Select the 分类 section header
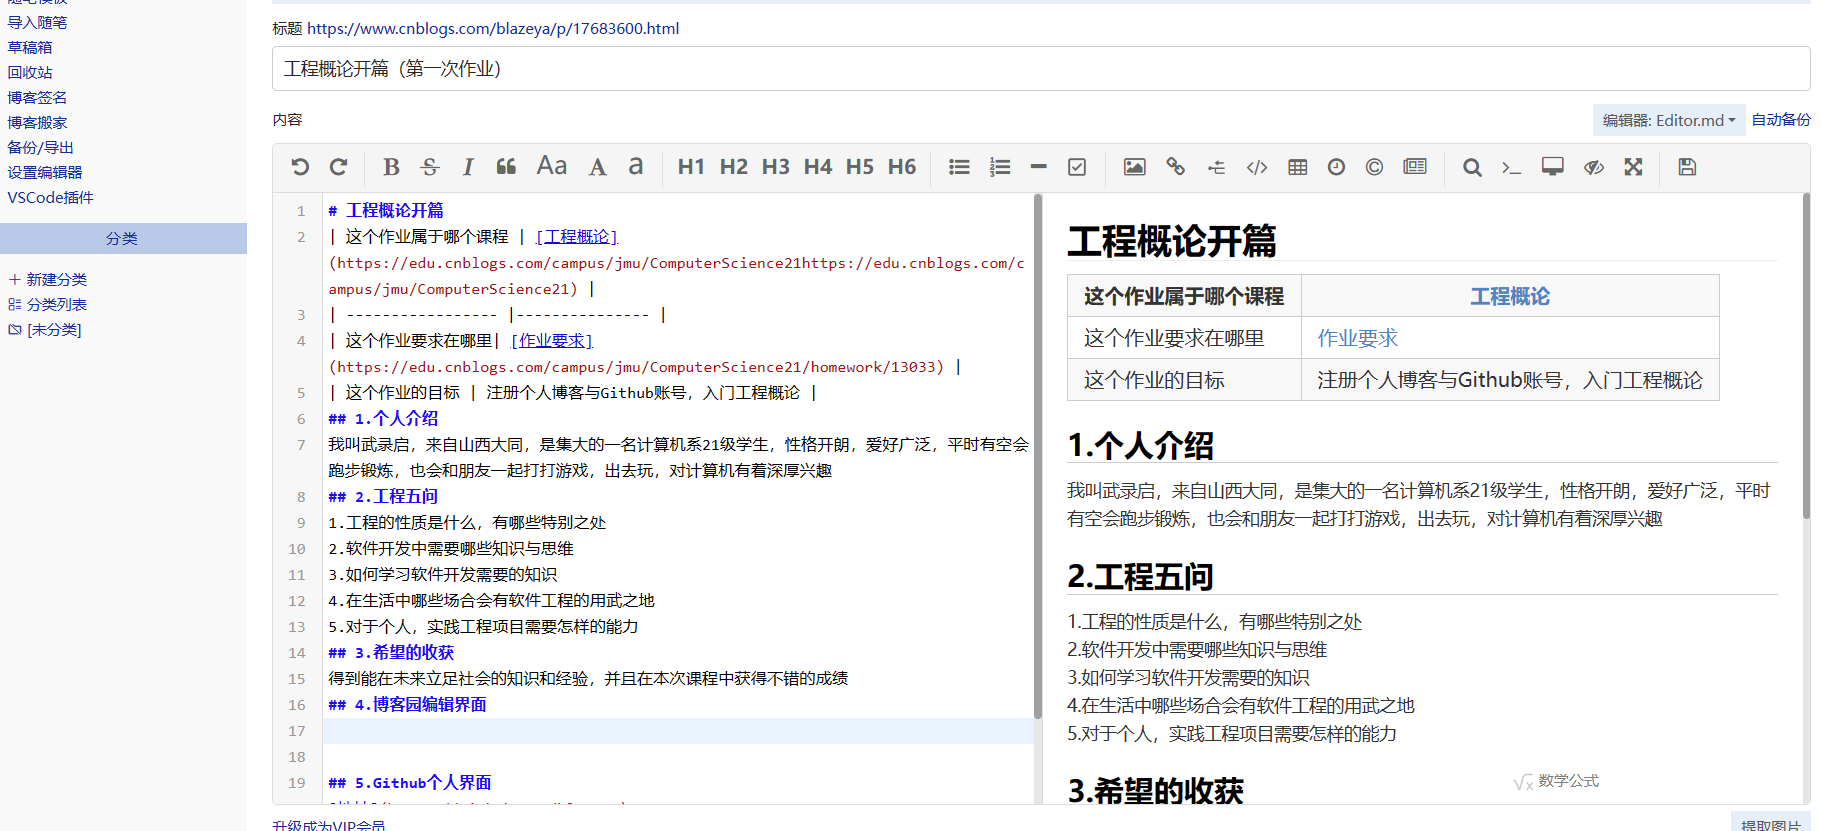The width and height of the screenshot is (1821, 831). click(123, 238)
